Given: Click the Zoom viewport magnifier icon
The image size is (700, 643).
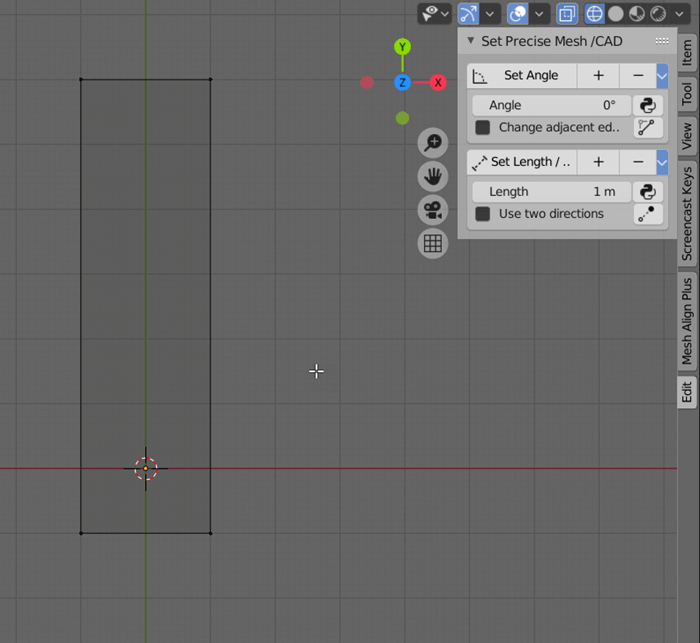Looking at the screenshot, I should click(x=433, y=143).
